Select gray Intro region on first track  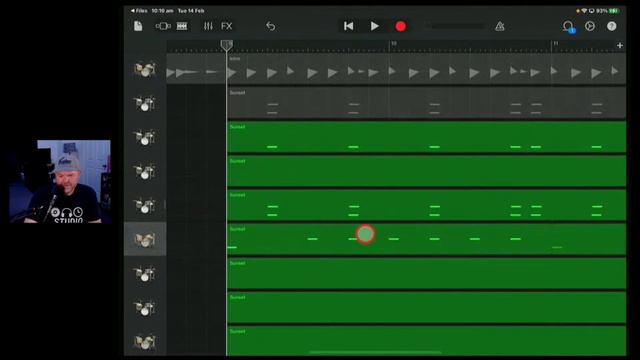(426, 69)
